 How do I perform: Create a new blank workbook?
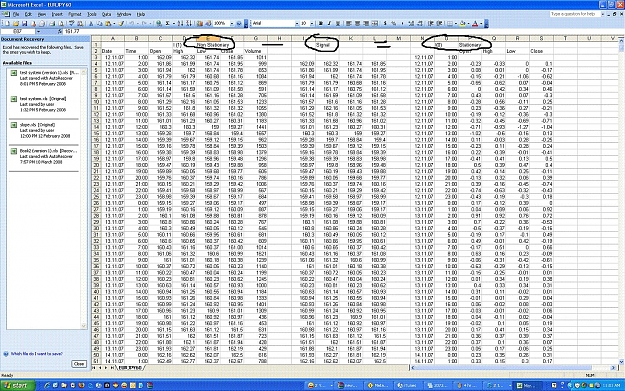click(7, 24)
